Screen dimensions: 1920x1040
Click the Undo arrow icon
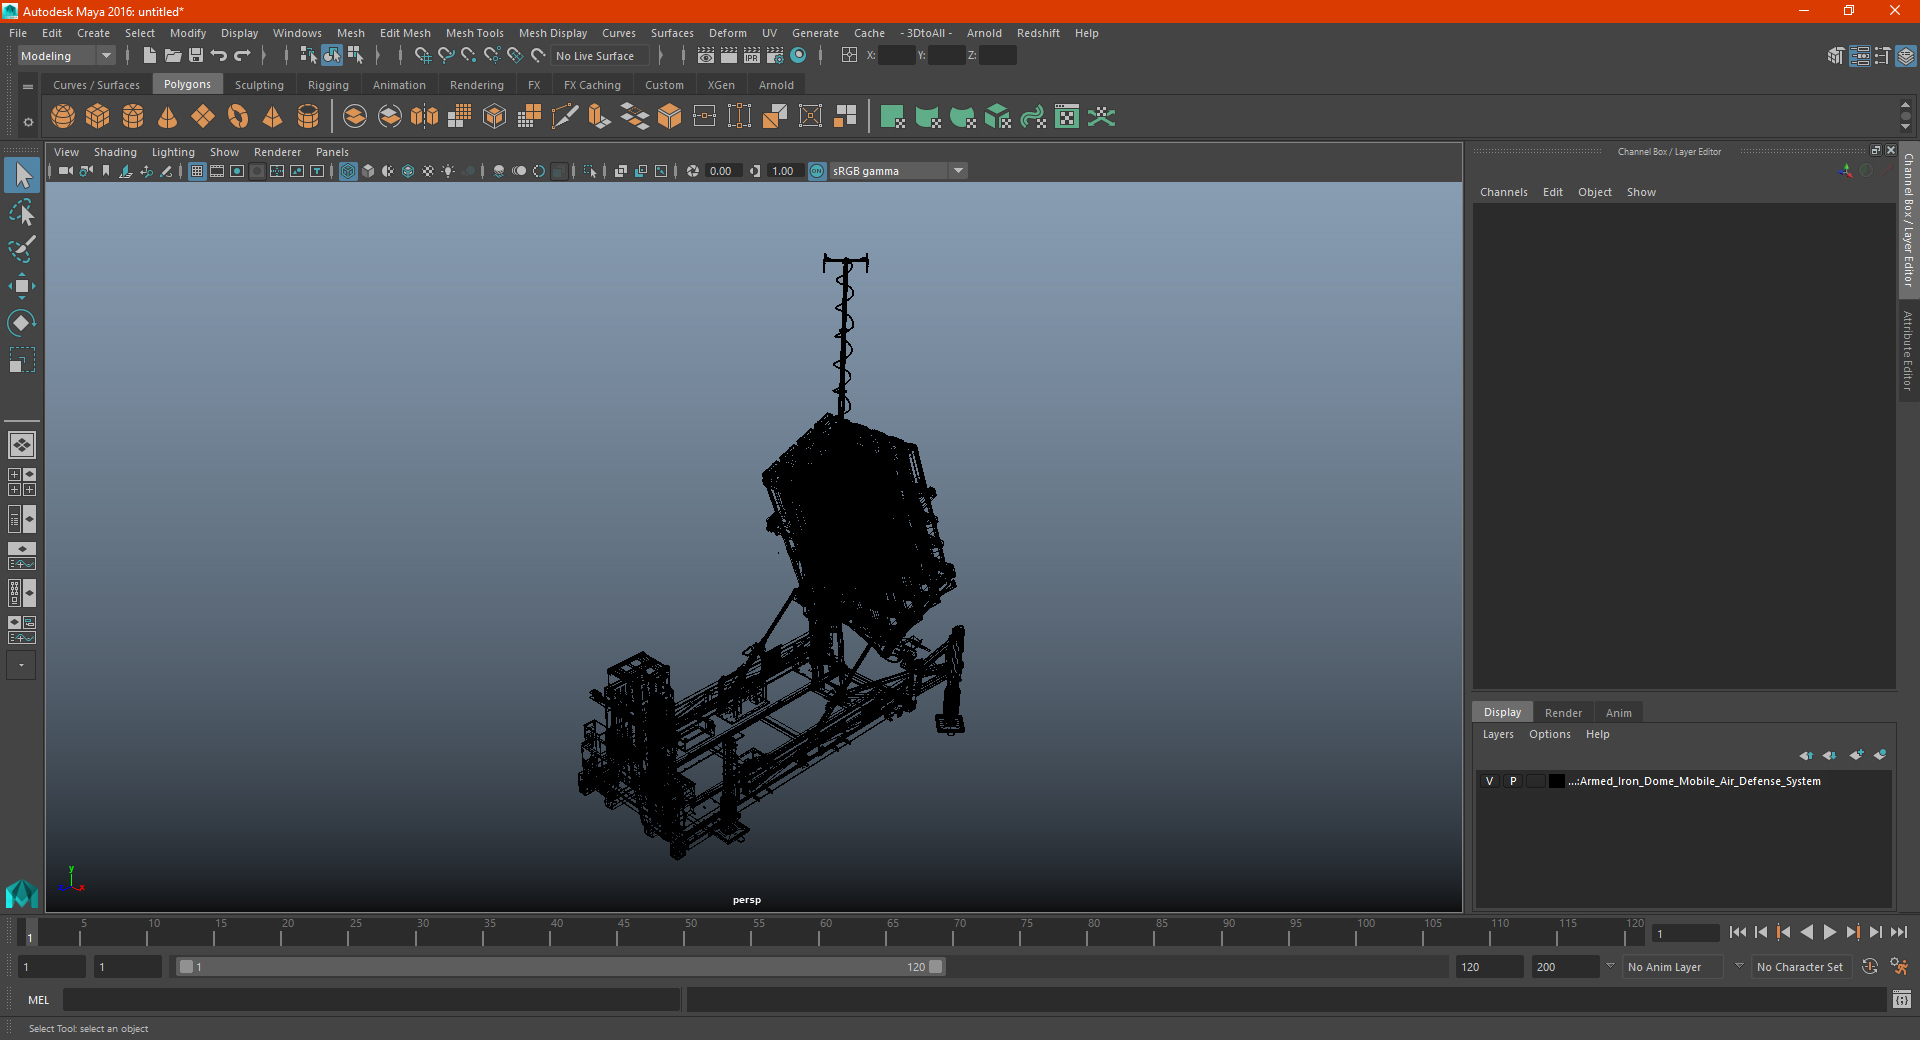coord(219,56)
